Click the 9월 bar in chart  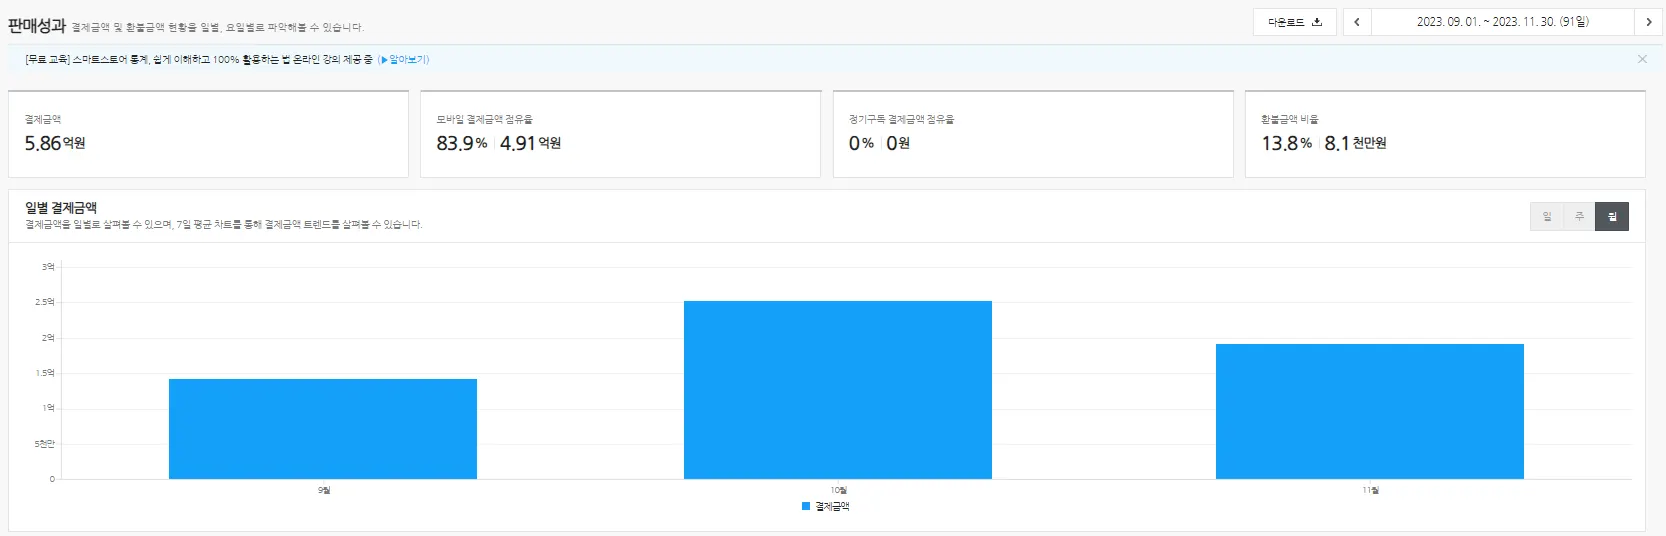click(323, 429)
